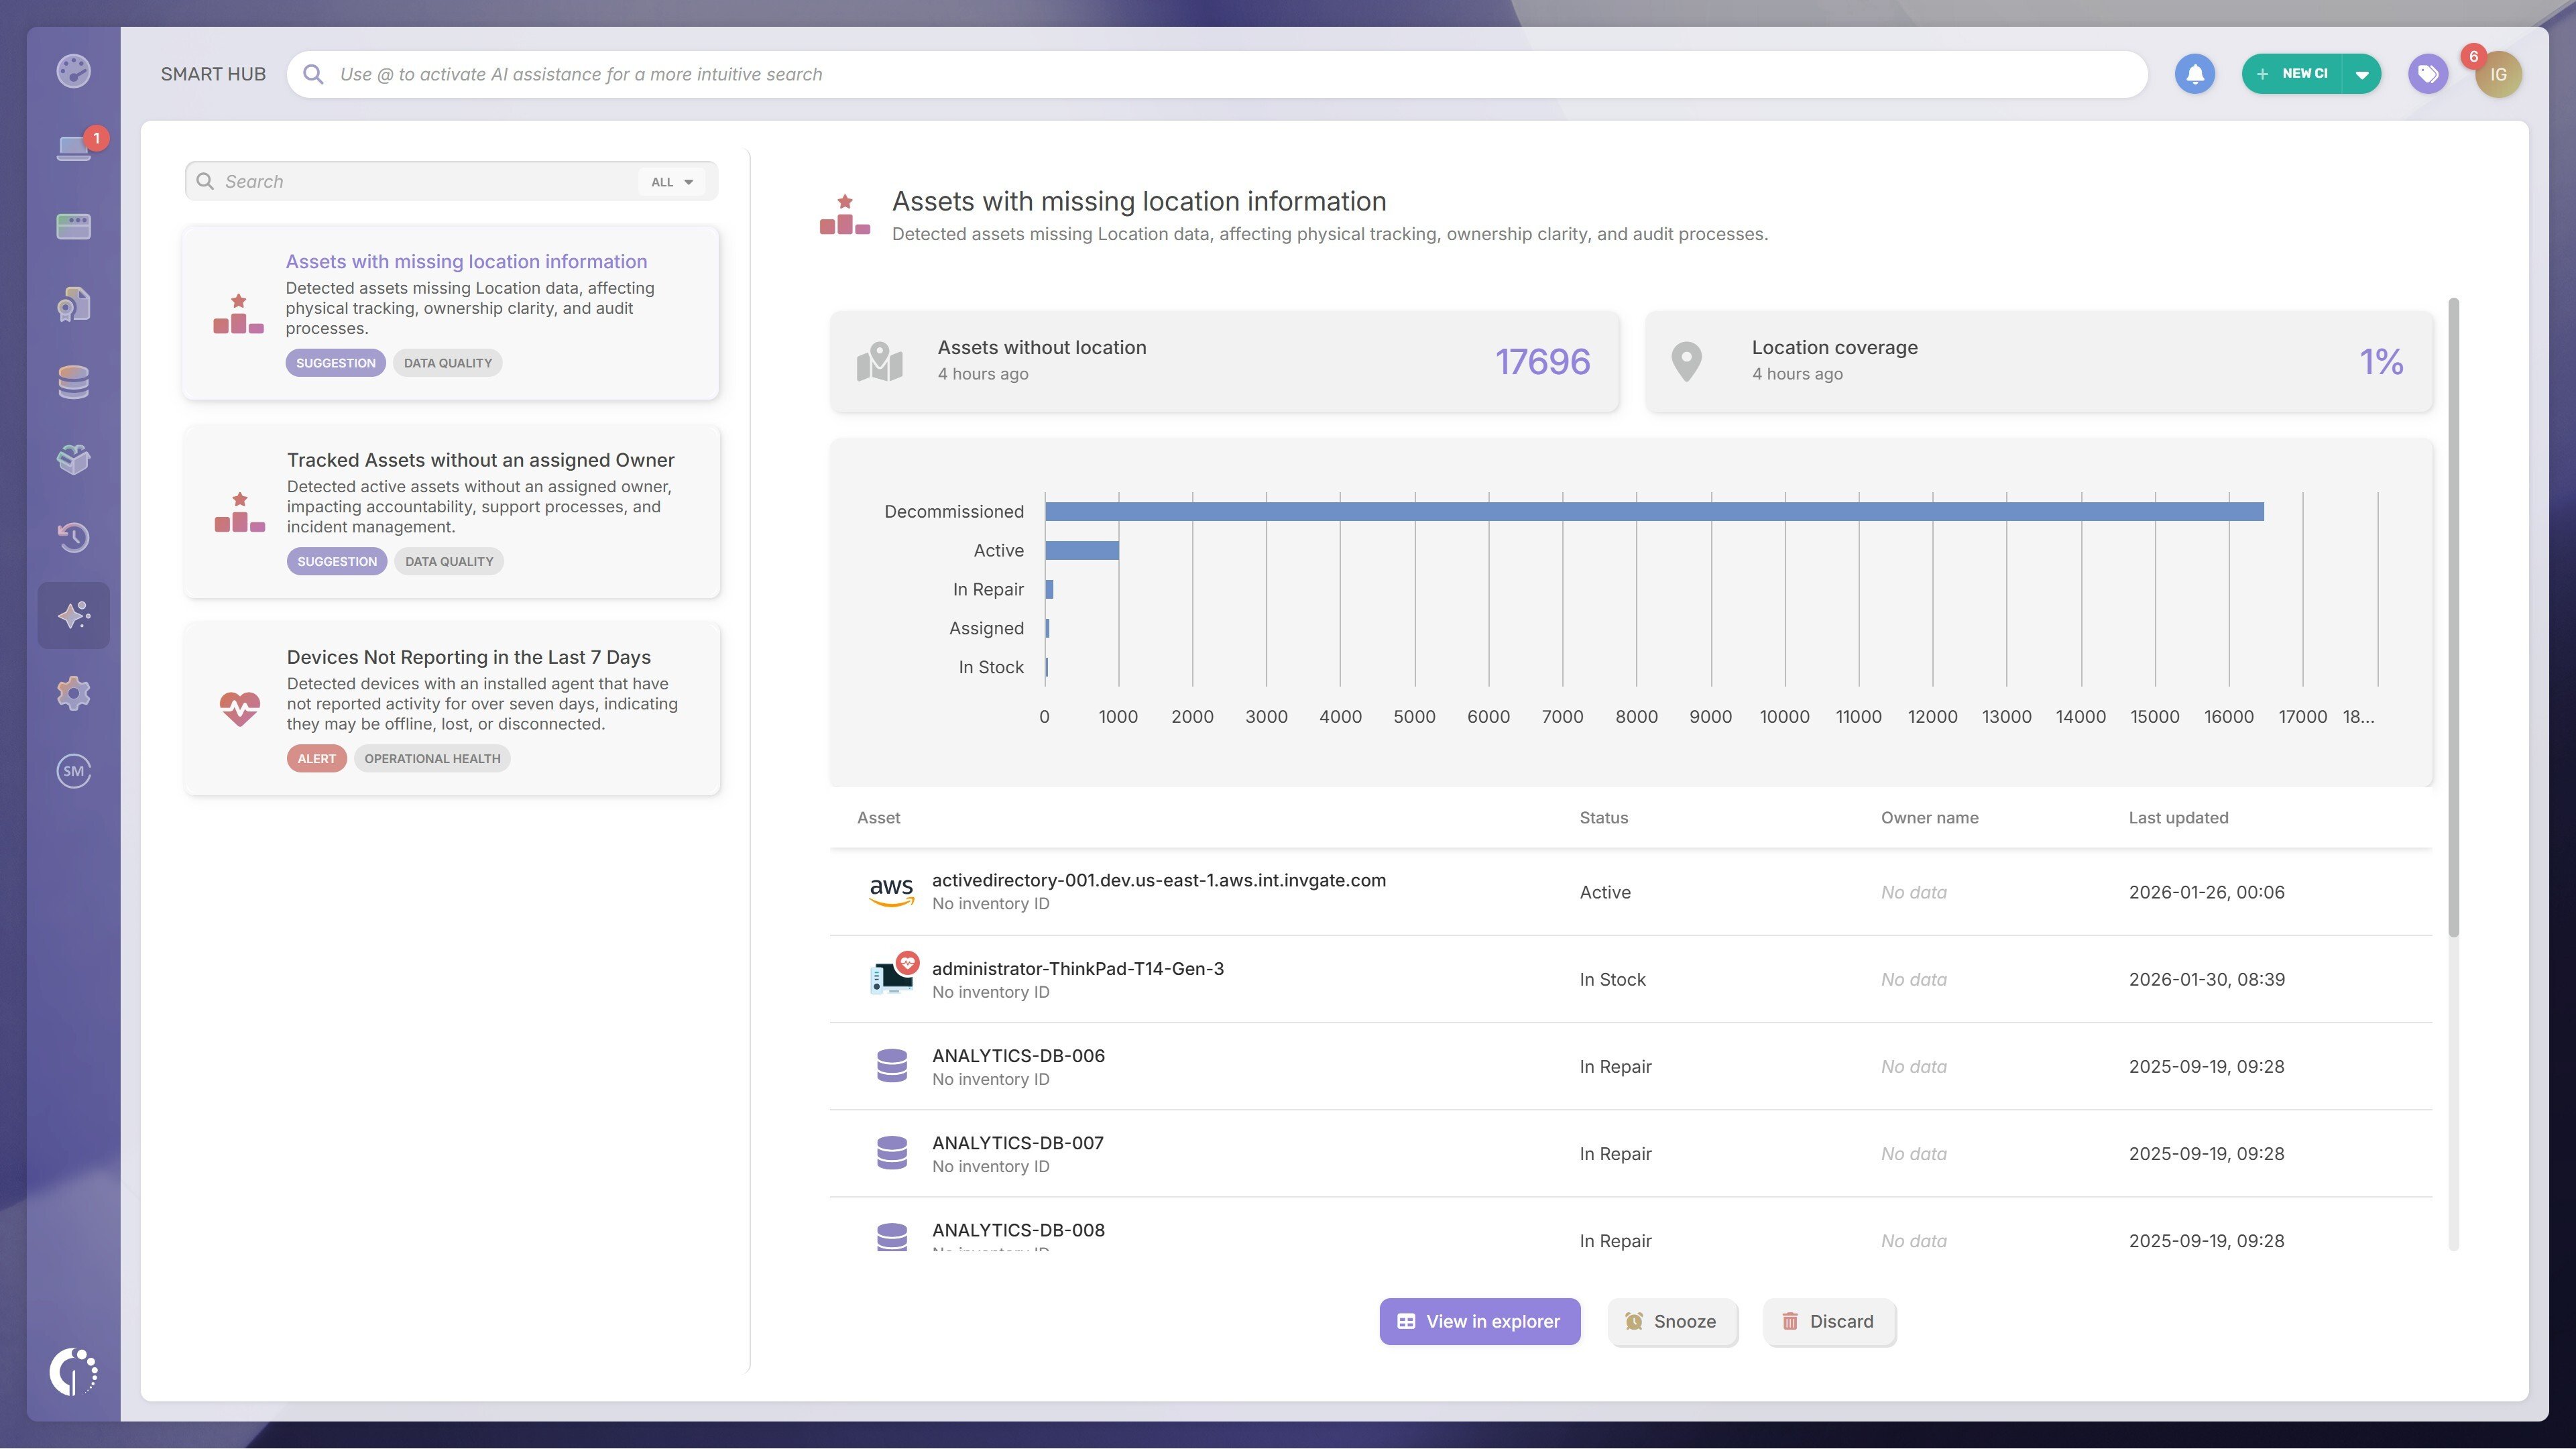Viewport: 2576px width, 1449px height.
Task: Open the tags icon near profile avatar
Action: tap(2428, 73)
